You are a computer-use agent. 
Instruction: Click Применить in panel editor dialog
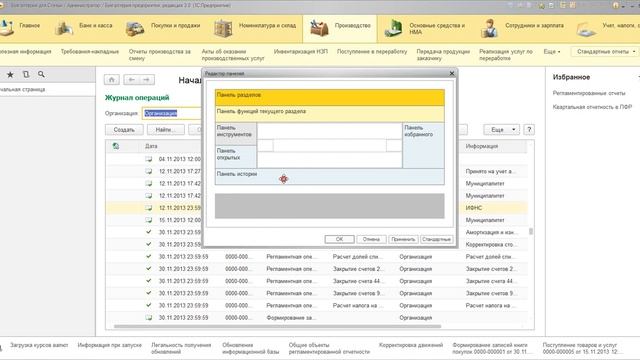tap(403, 239)
